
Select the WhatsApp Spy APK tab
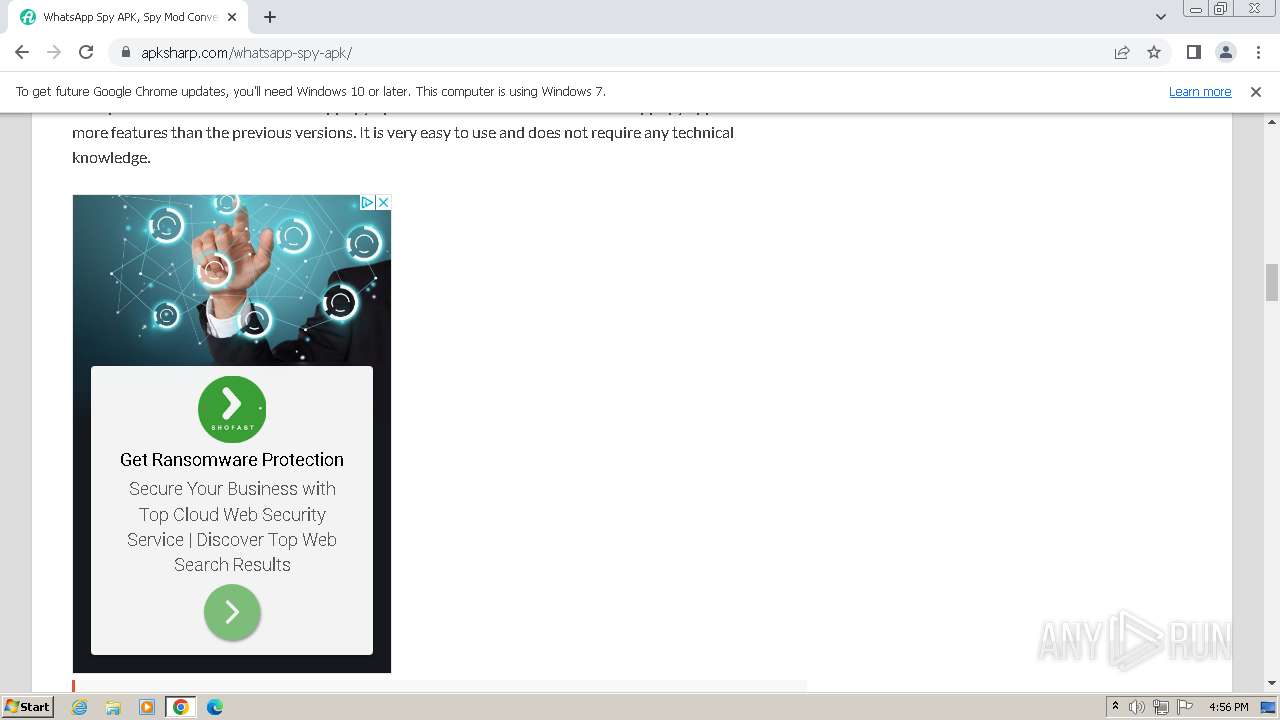click(129, 17)
